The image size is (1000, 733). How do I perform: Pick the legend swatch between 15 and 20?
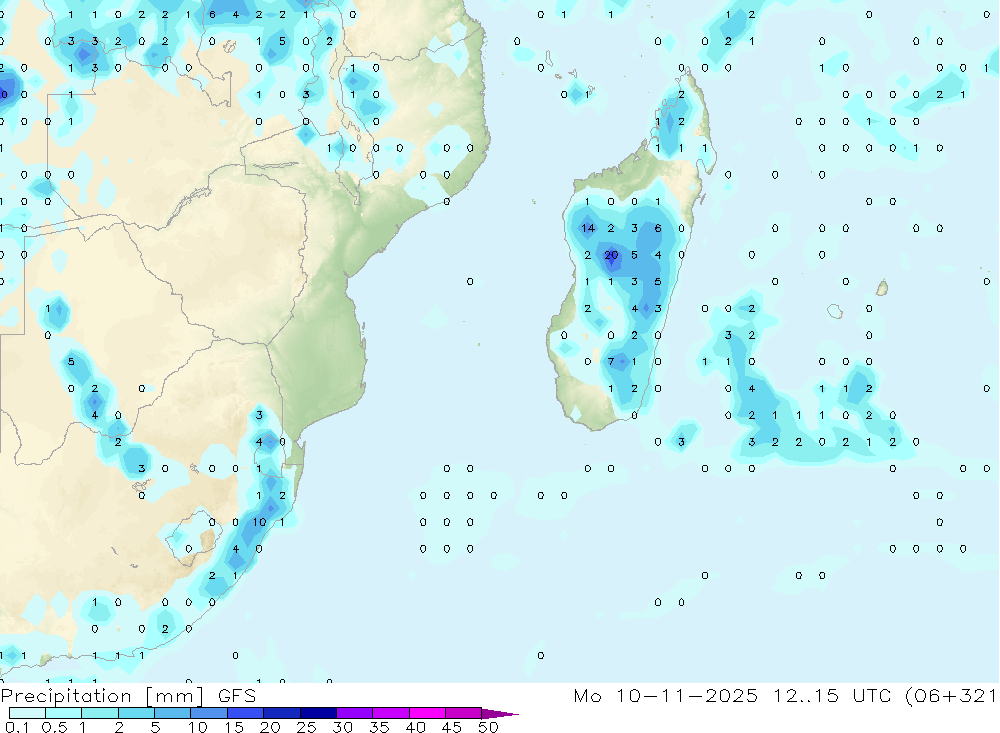coord(245,713)
